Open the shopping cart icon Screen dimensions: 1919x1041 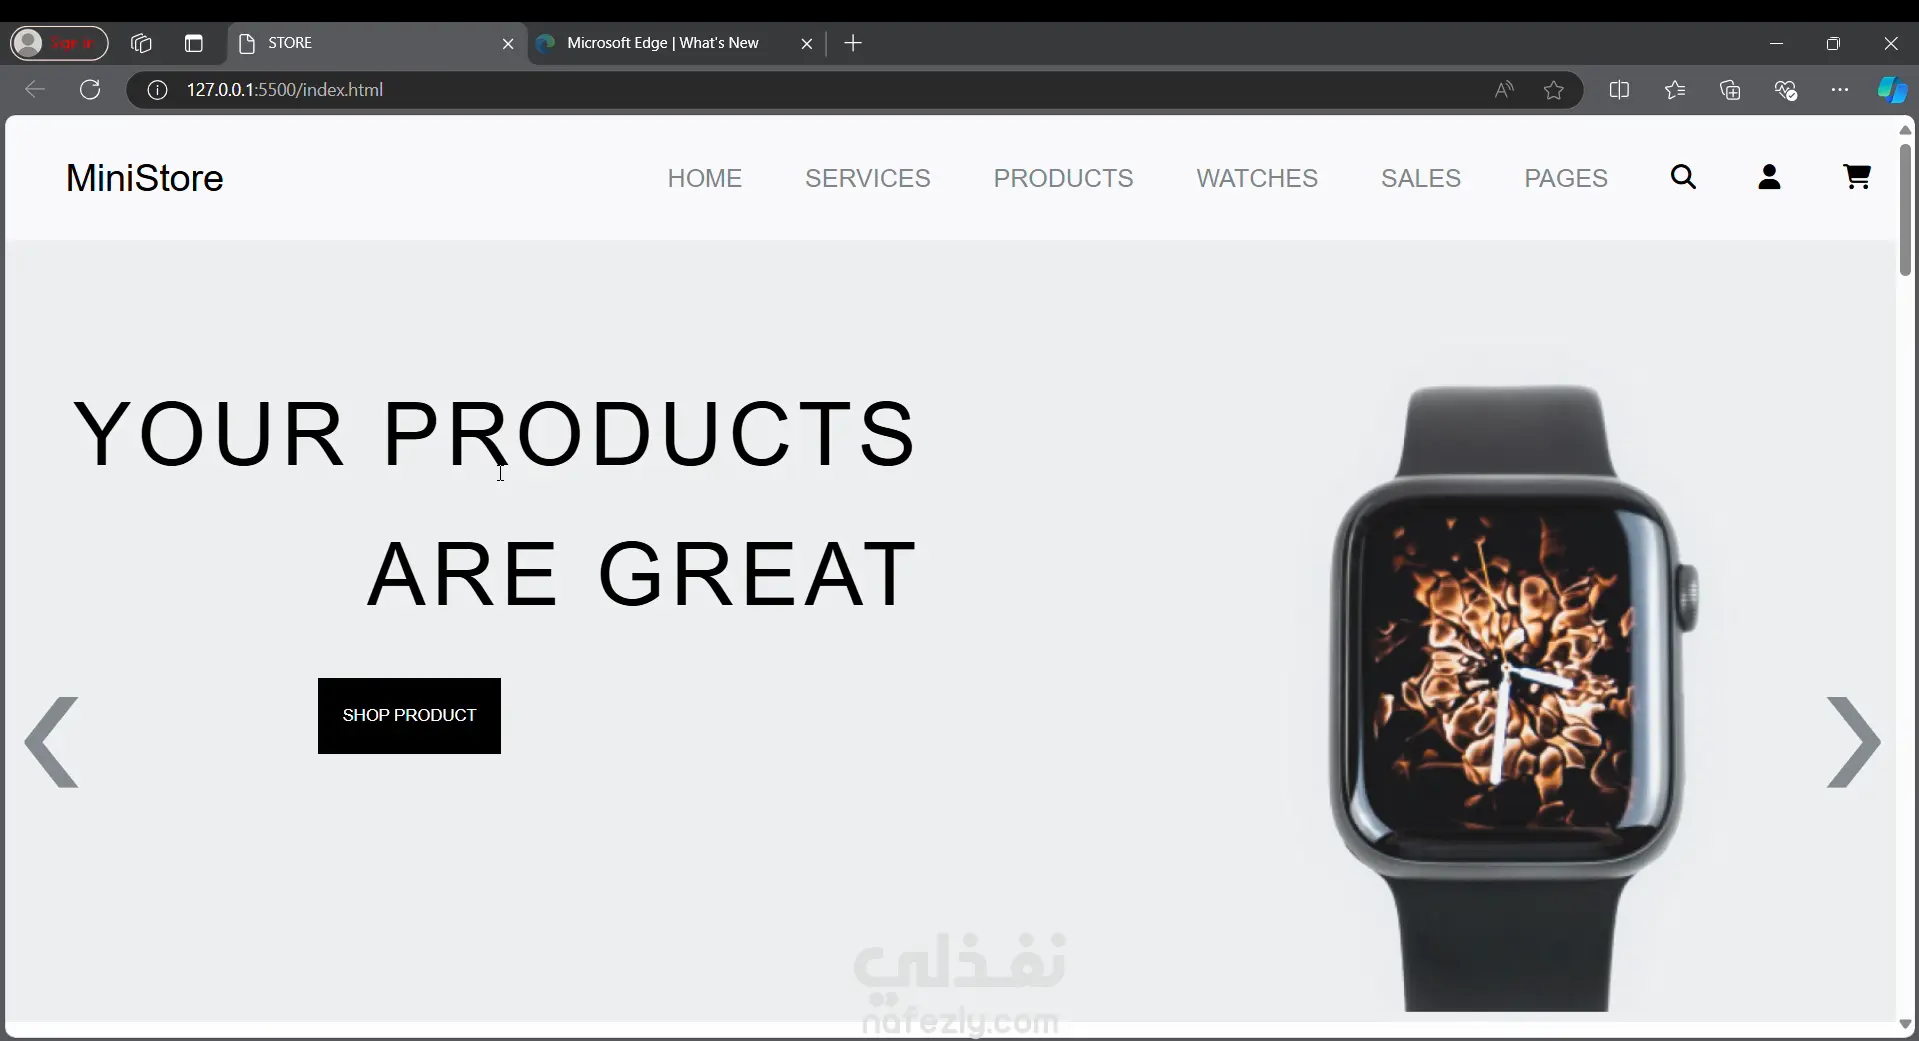[x=1857, y=177]
